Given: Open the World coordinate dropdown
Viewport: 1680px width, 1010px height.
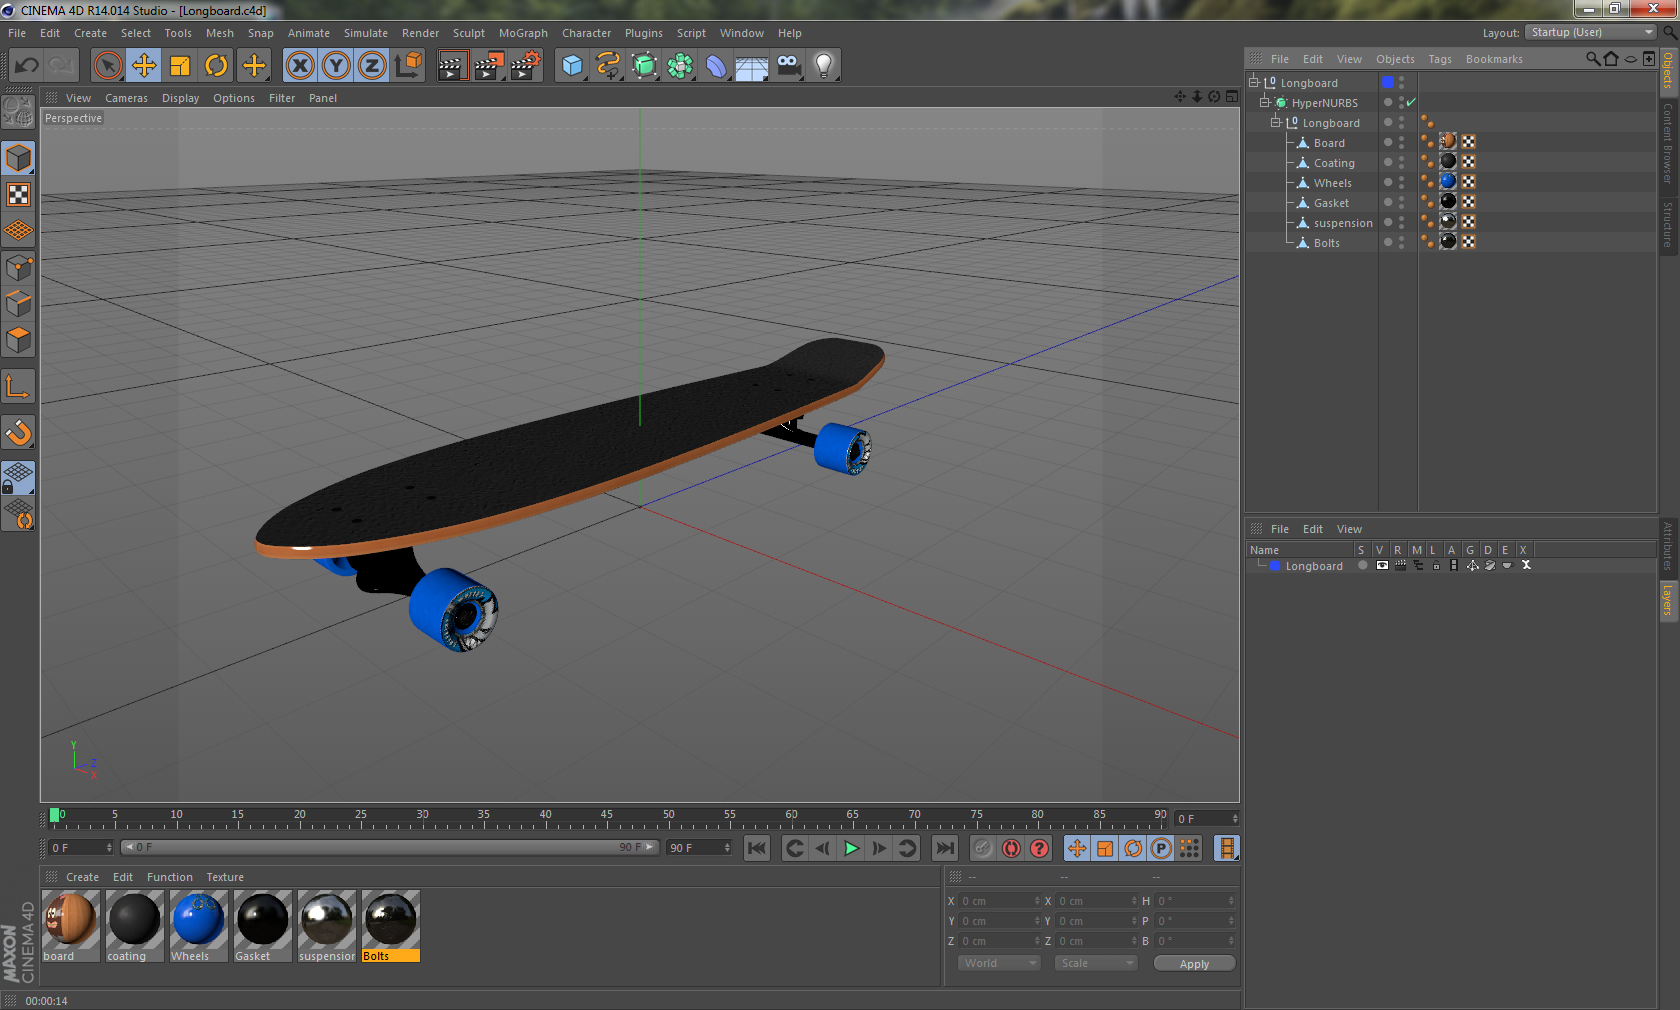Looking at the screenshot, I should pyautogui.click(x=999, y=963).
